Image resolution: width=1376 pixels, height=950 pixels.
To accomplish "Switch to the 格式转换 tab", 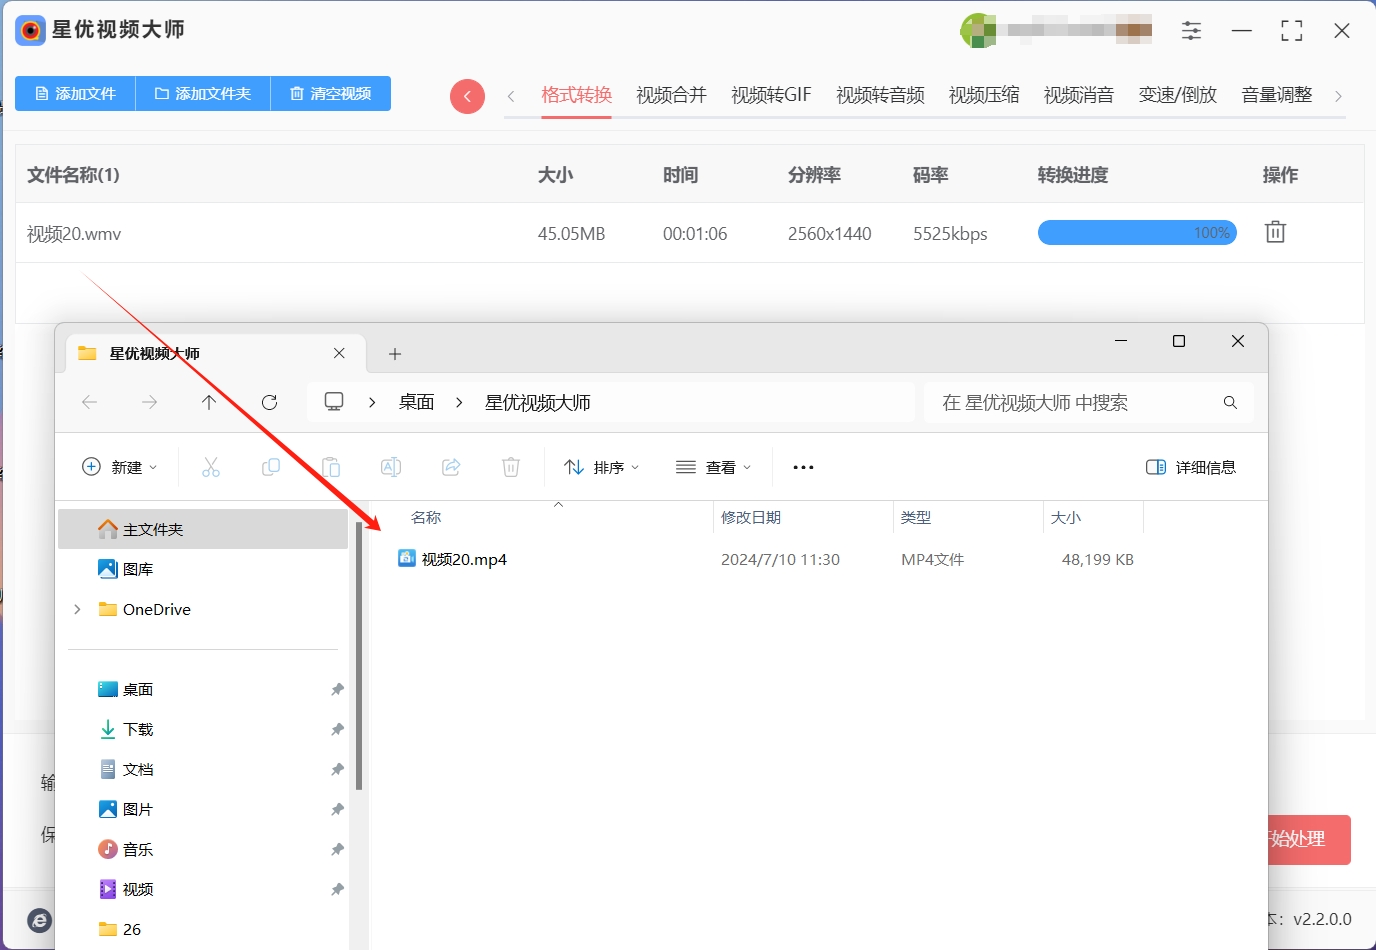I will [x=576, y=95].
